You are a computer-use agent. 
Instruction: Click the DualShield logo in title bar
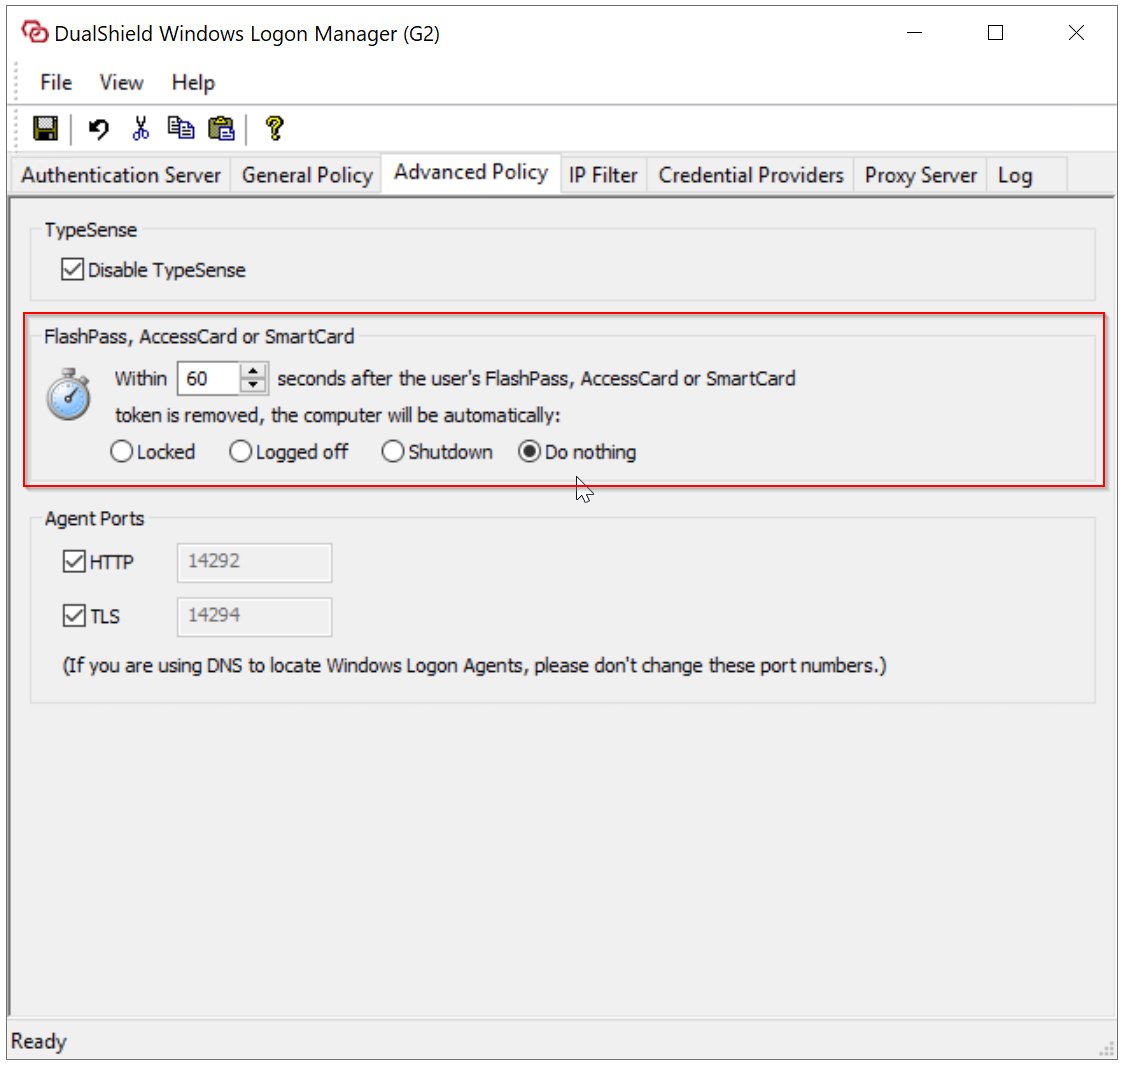coord(35,33)
